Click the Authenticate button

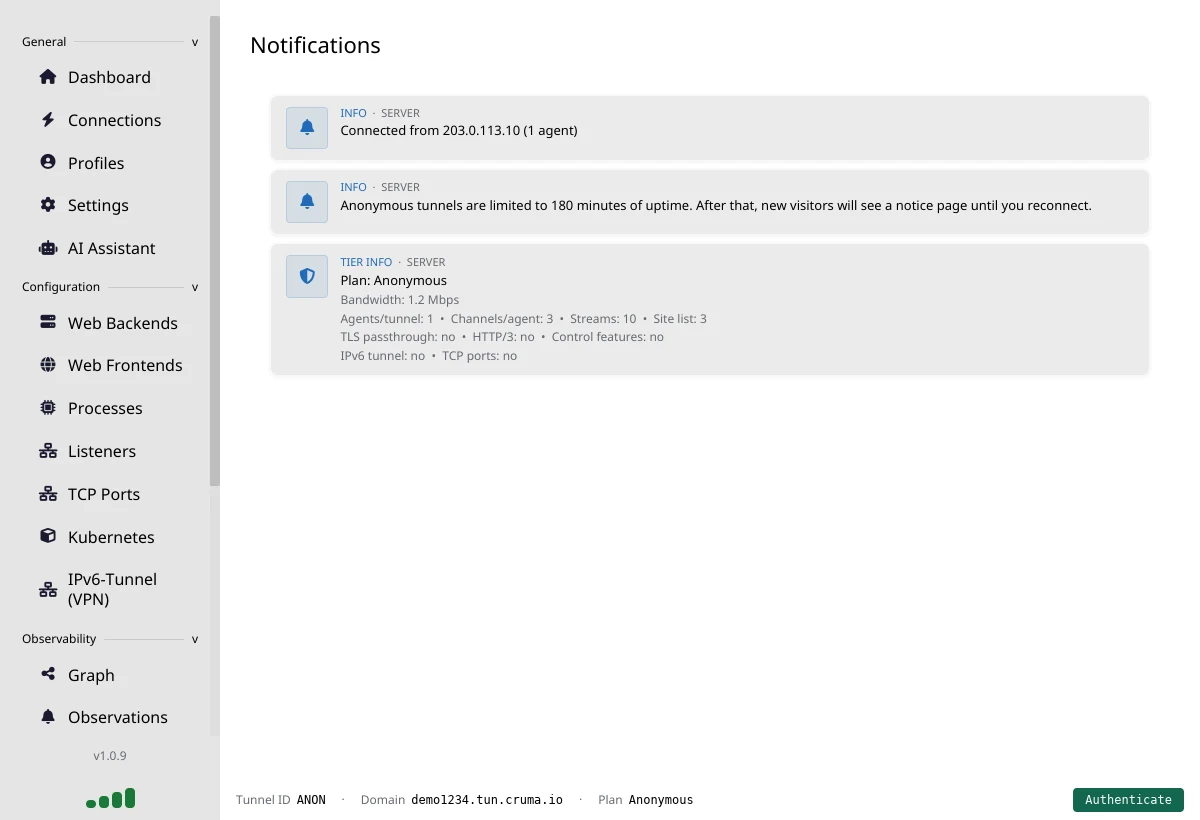point(1128,799)
